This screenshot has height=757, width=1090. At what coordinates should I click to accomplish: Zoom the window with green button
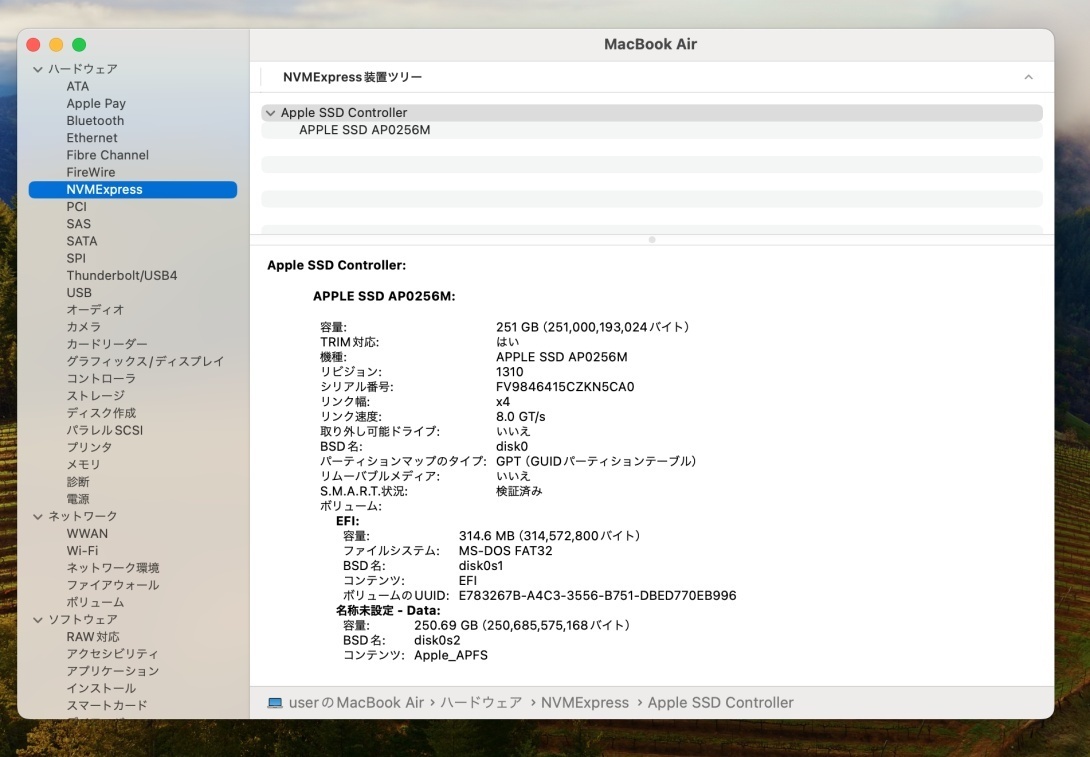pyautogui.click(x=79, y=45)
